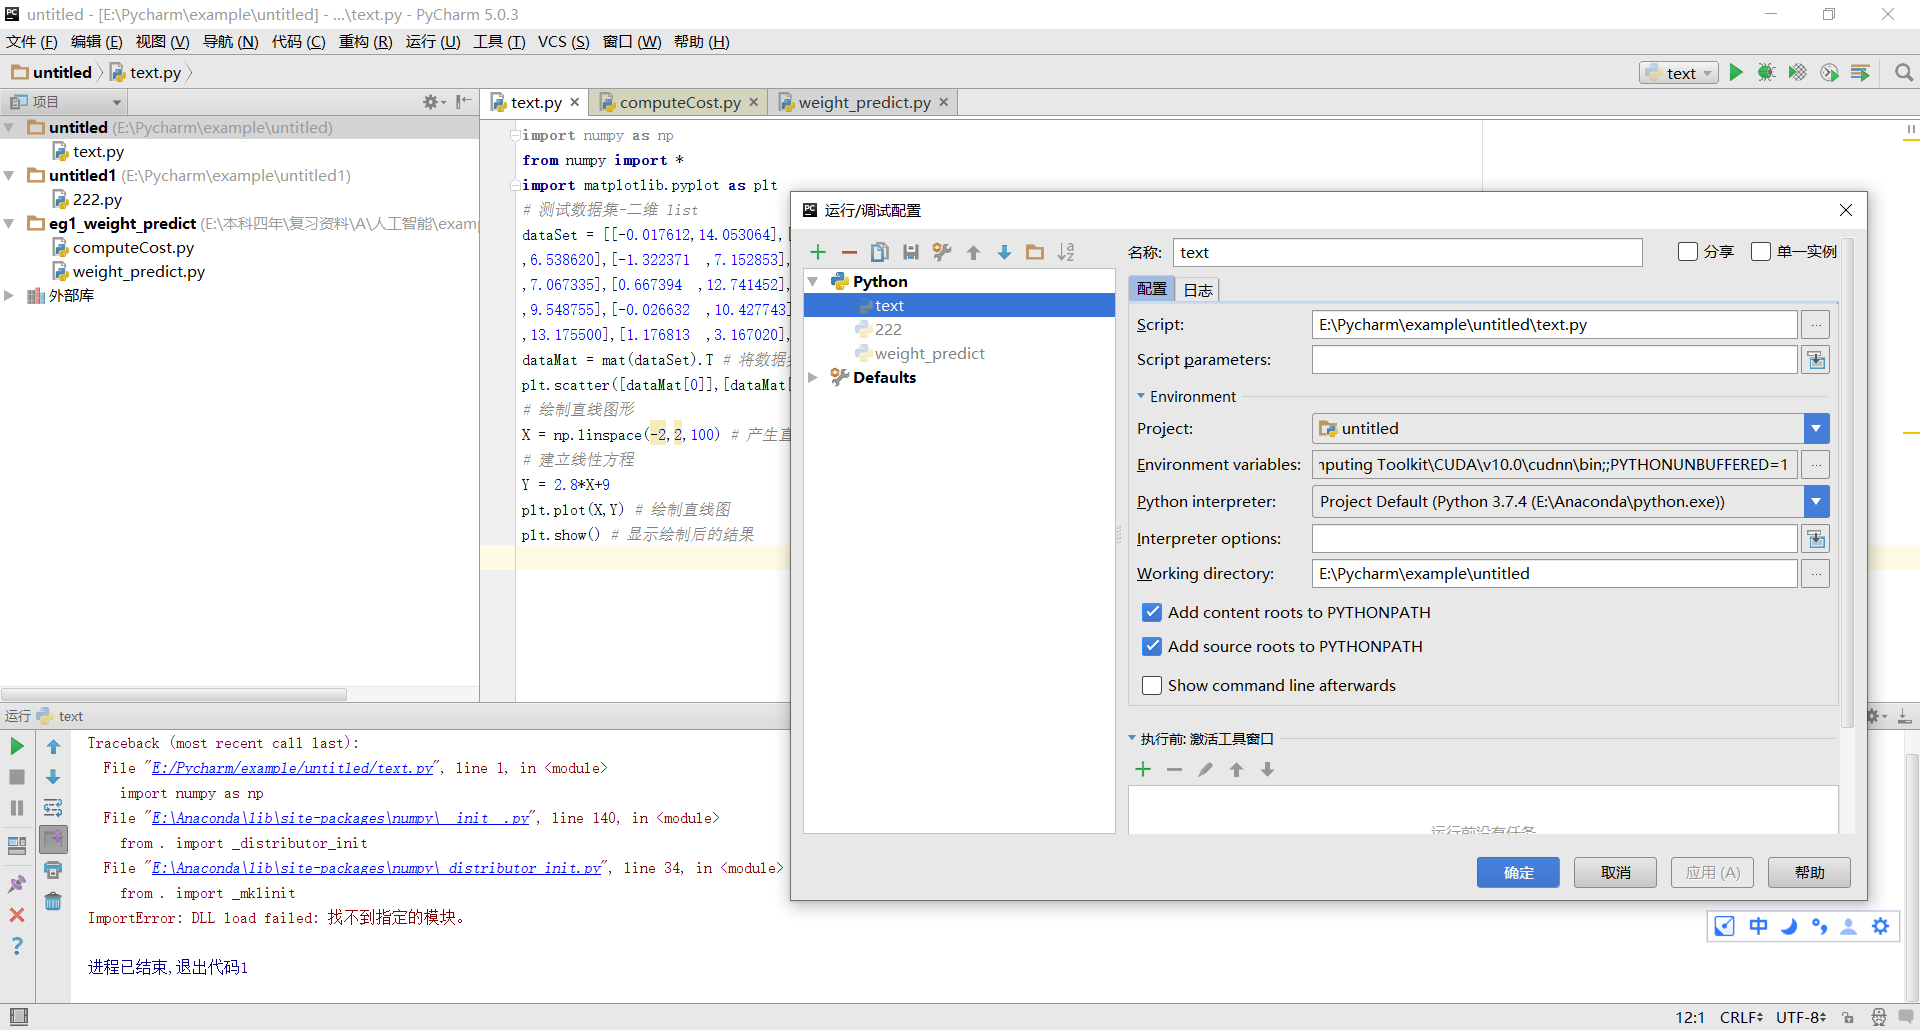1920x1030 pixels.
Task: Open the run configuration selector text
Action: tap(1680, 73)
